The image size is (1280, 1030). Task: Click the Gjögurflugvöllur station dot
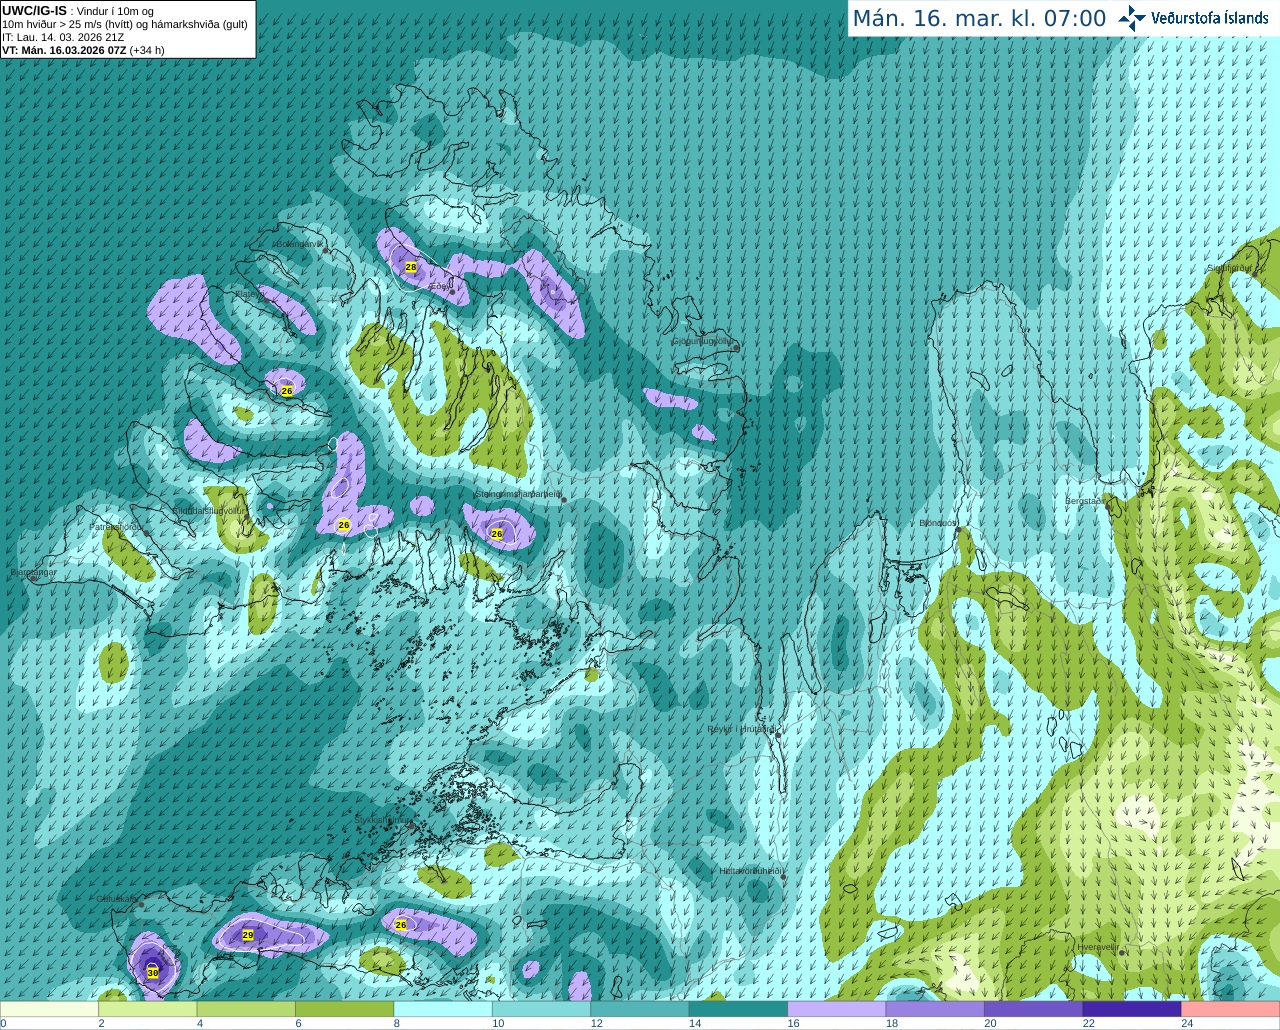[735, 348]
